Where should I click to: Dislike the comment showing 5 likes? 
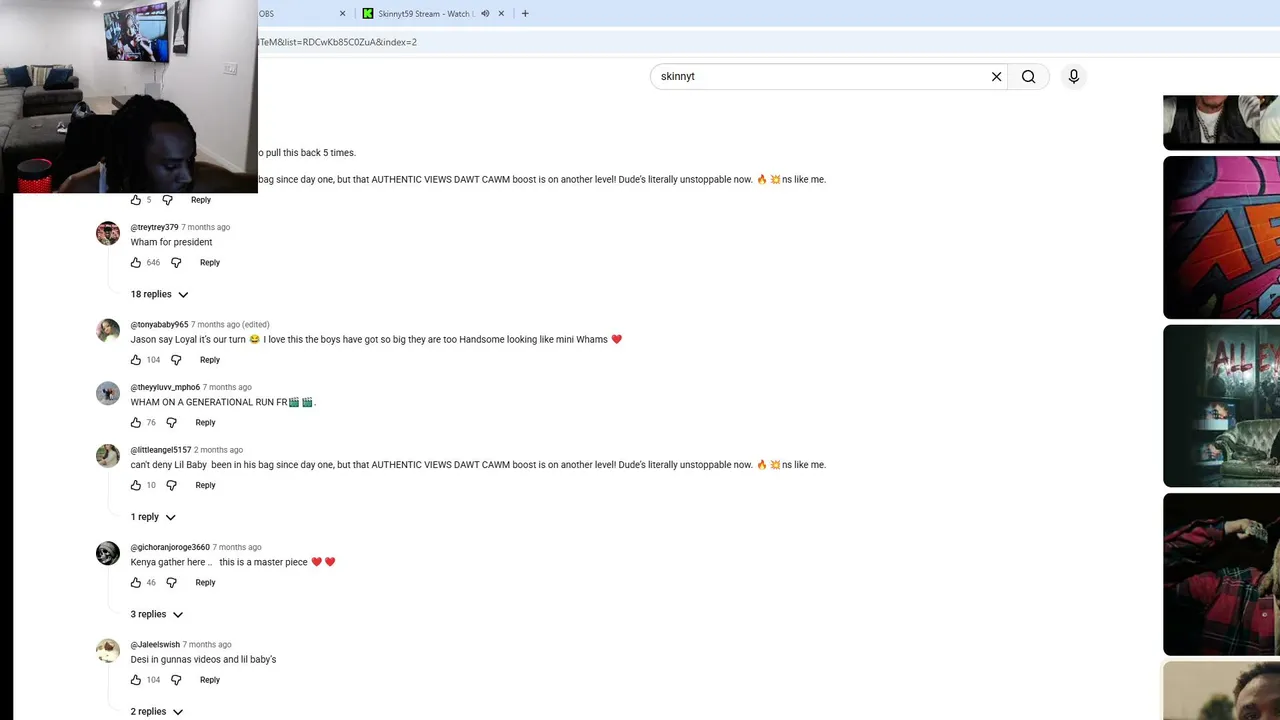click(x=167, y=200)
